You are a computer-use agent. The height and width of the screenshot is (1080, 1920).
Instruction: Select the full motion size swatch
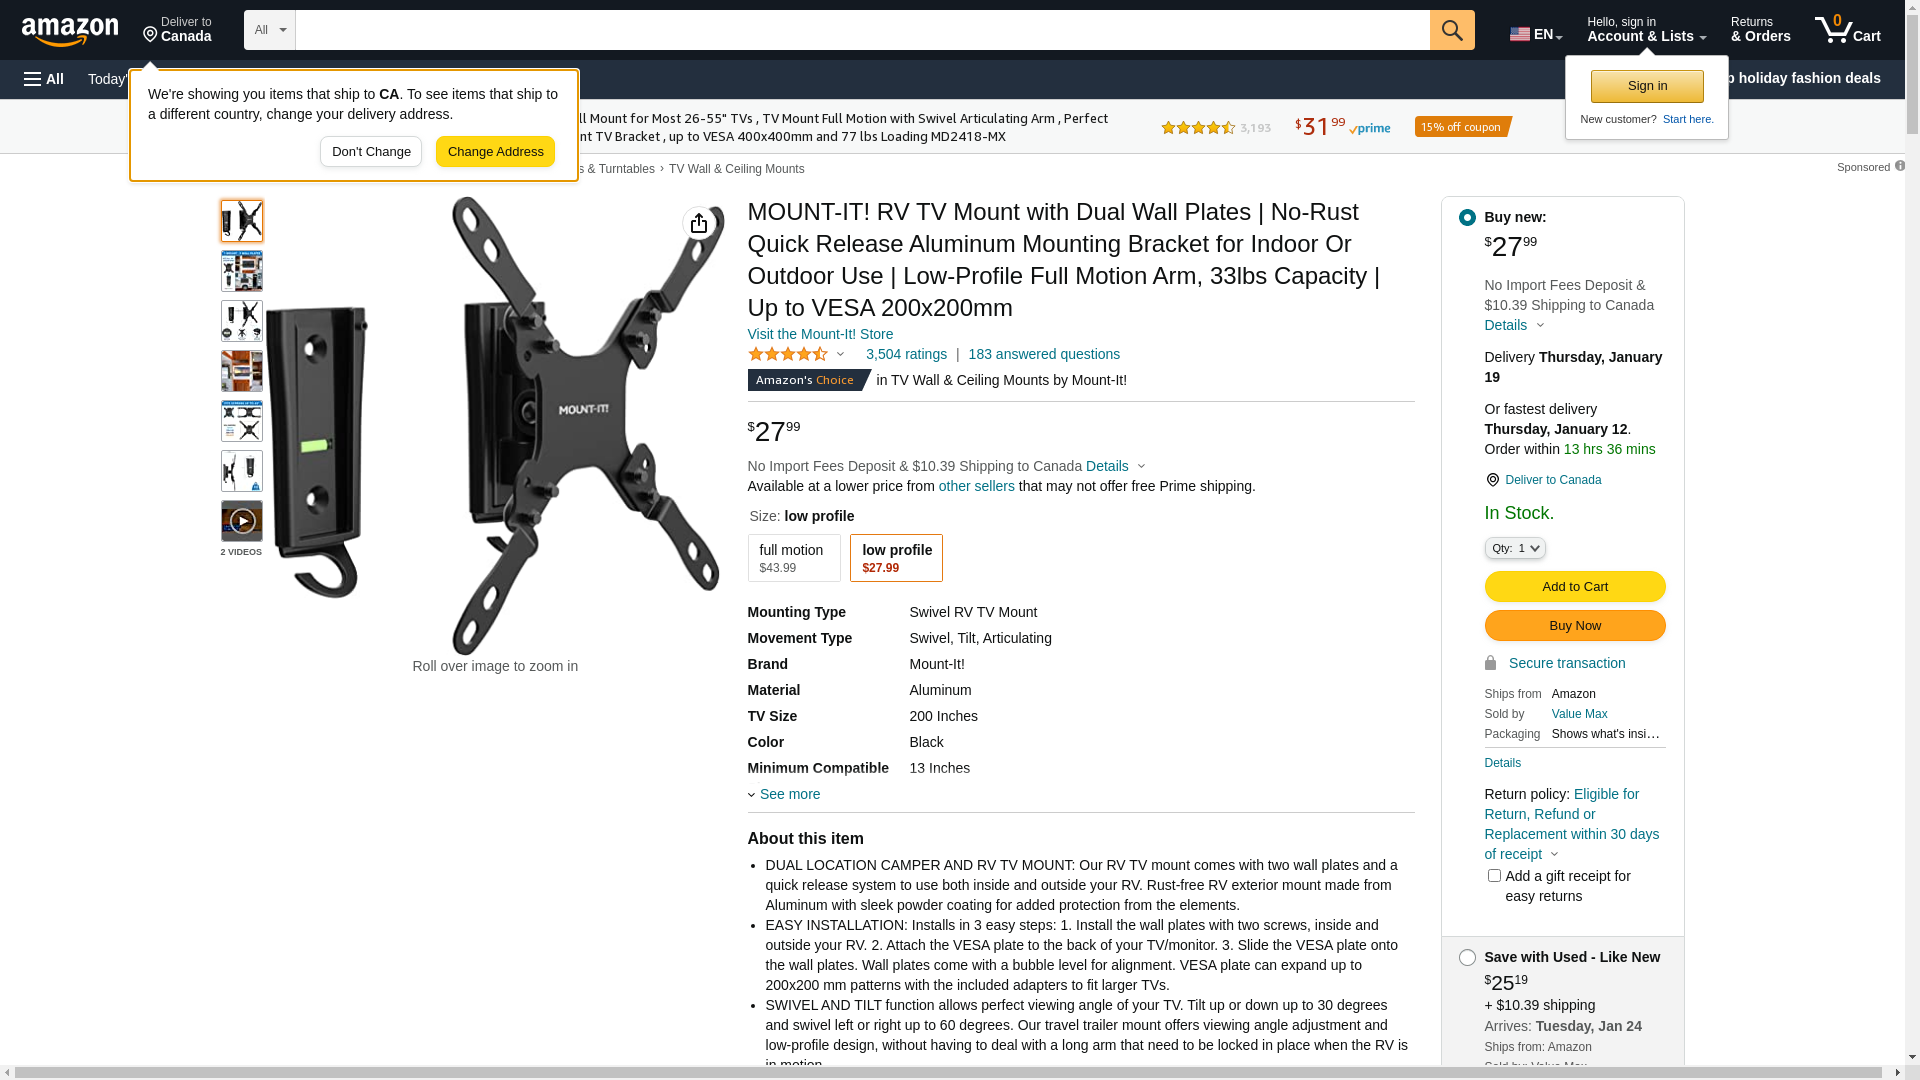794,558
